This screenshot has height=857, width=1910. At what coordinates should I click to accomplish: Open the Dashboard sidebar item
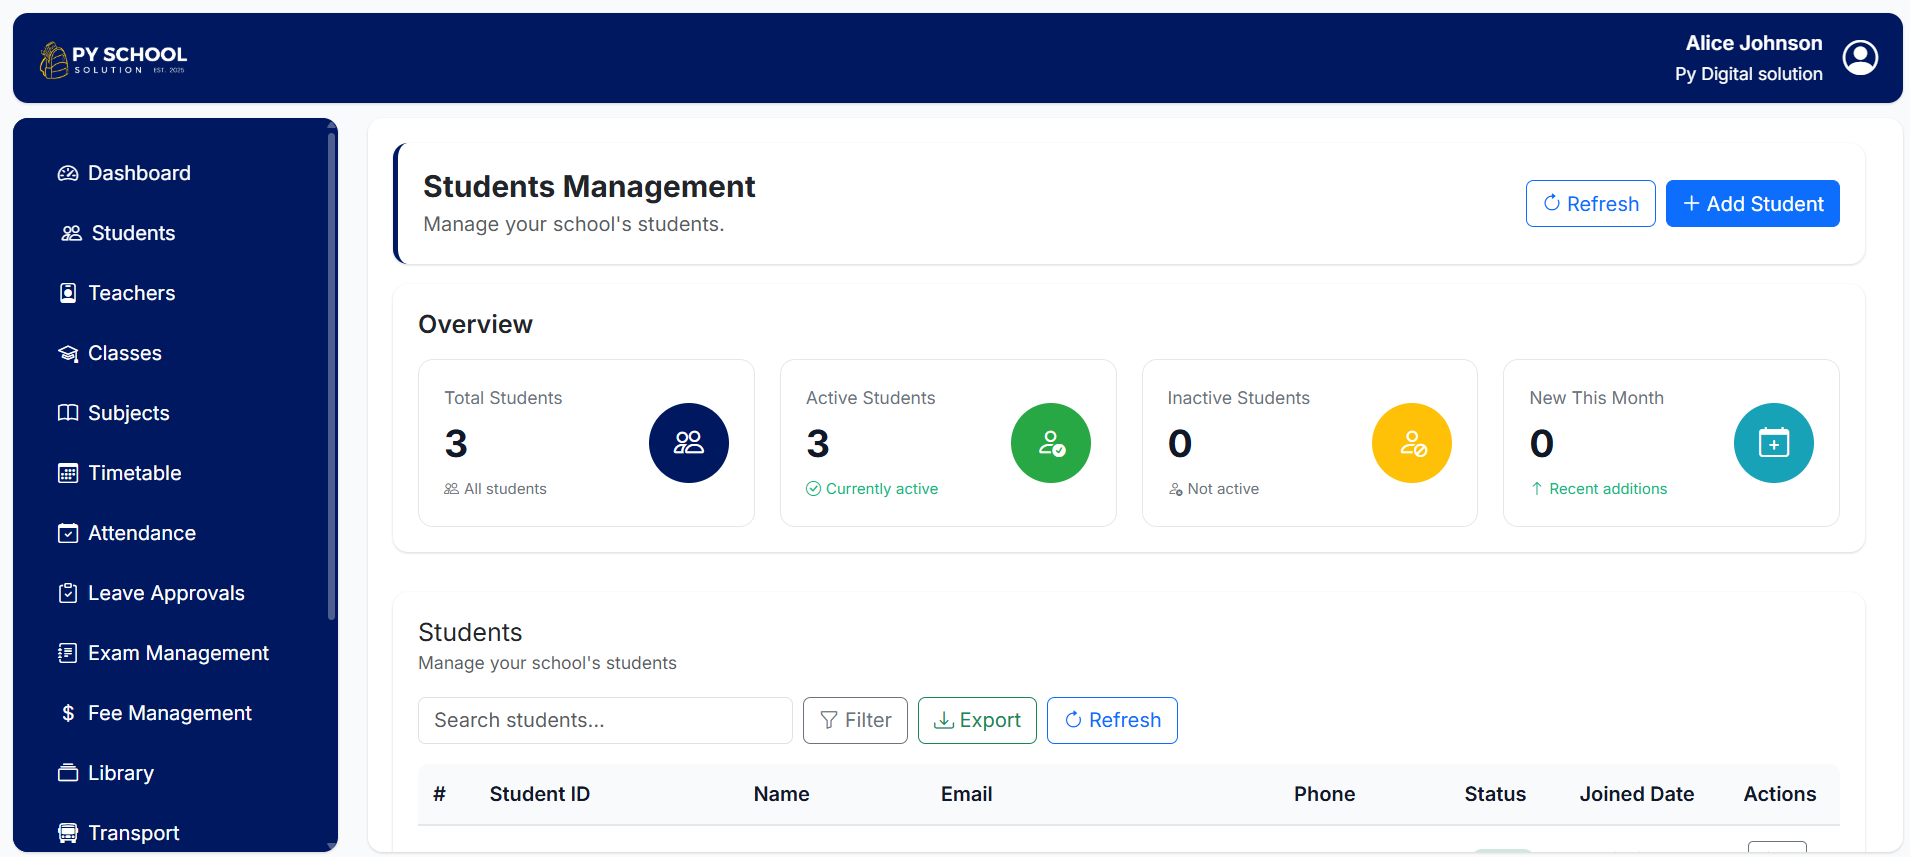click(x=124, y=173)
